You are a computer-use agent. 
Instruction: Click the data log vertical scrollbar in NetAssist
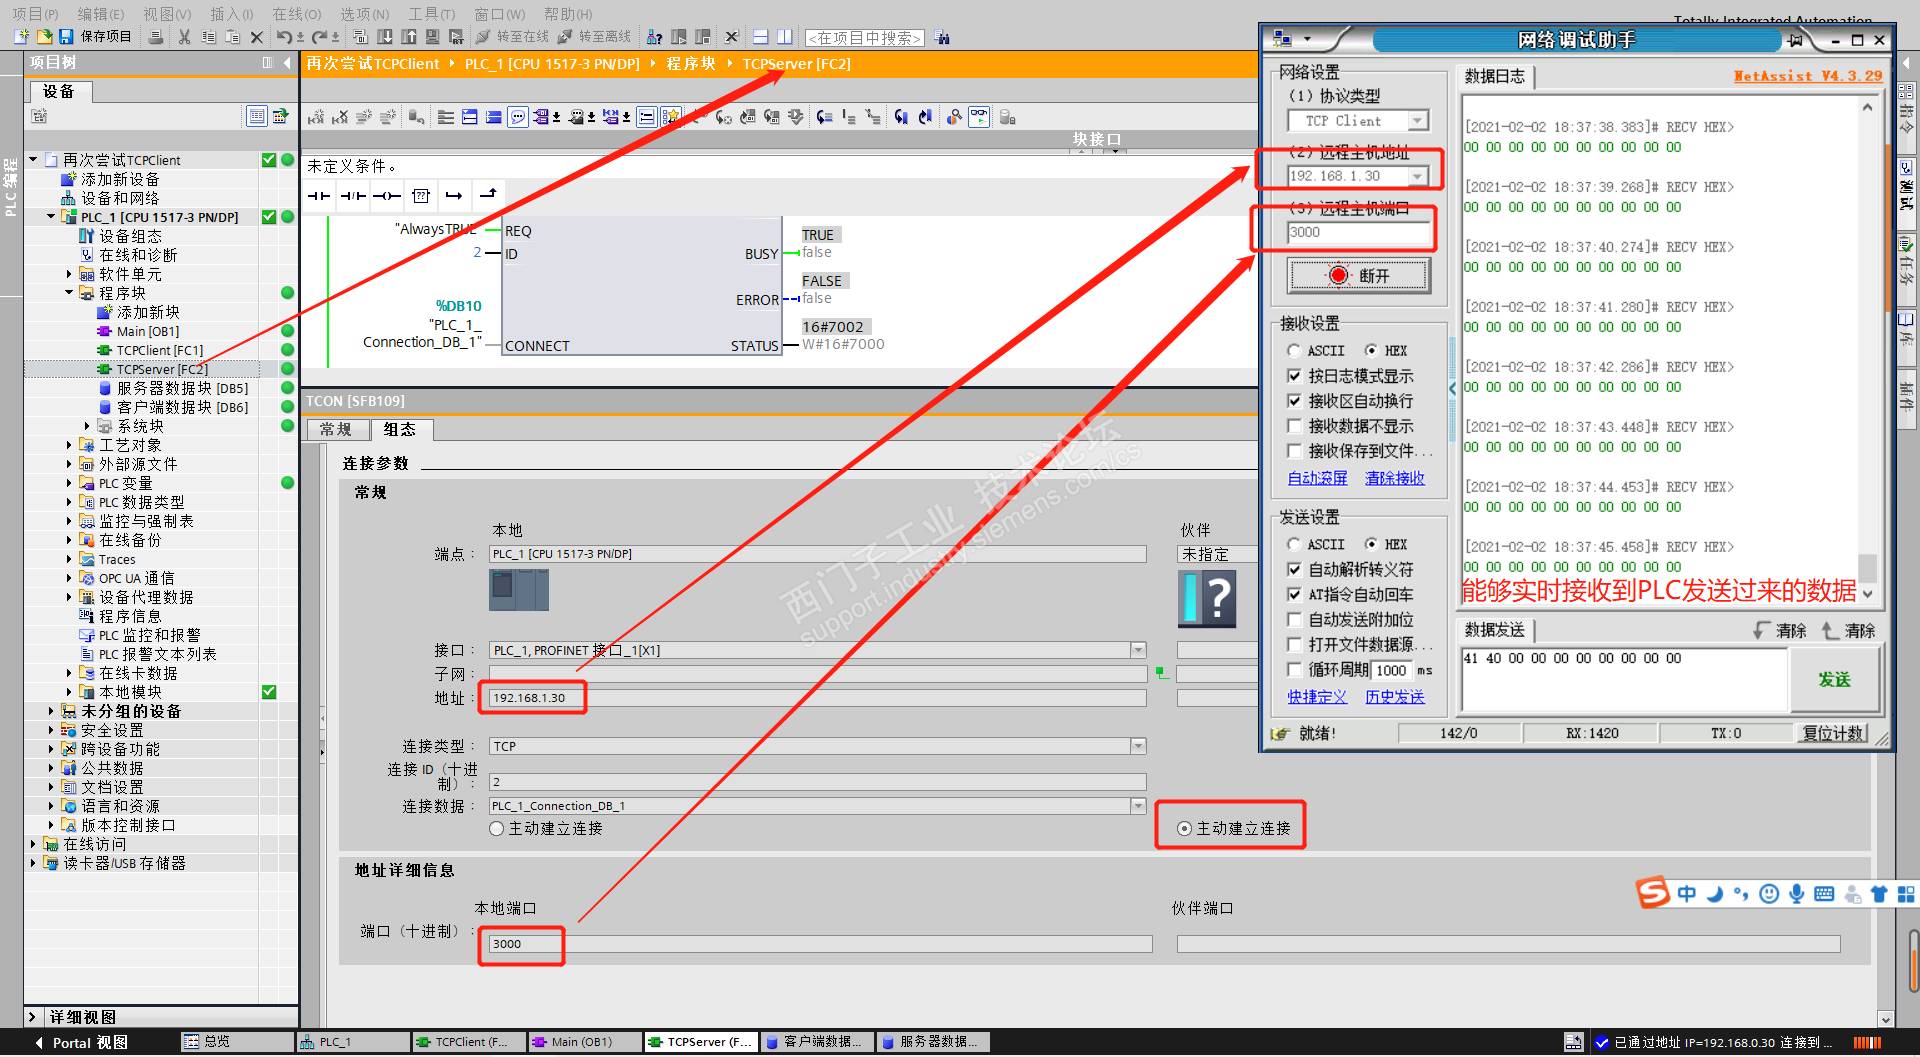tap(1867, 350)
